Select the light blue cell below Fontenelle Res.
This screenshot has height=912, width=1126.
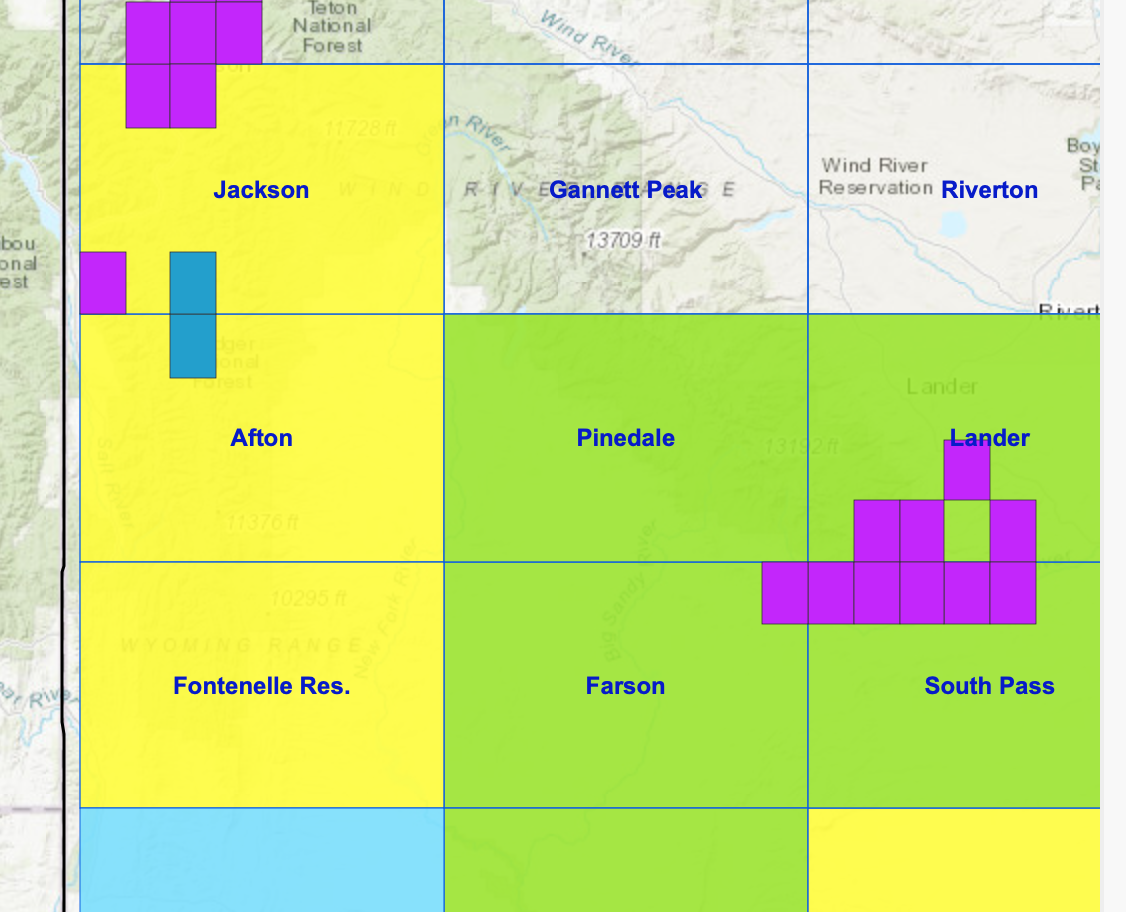pos(261,859)
